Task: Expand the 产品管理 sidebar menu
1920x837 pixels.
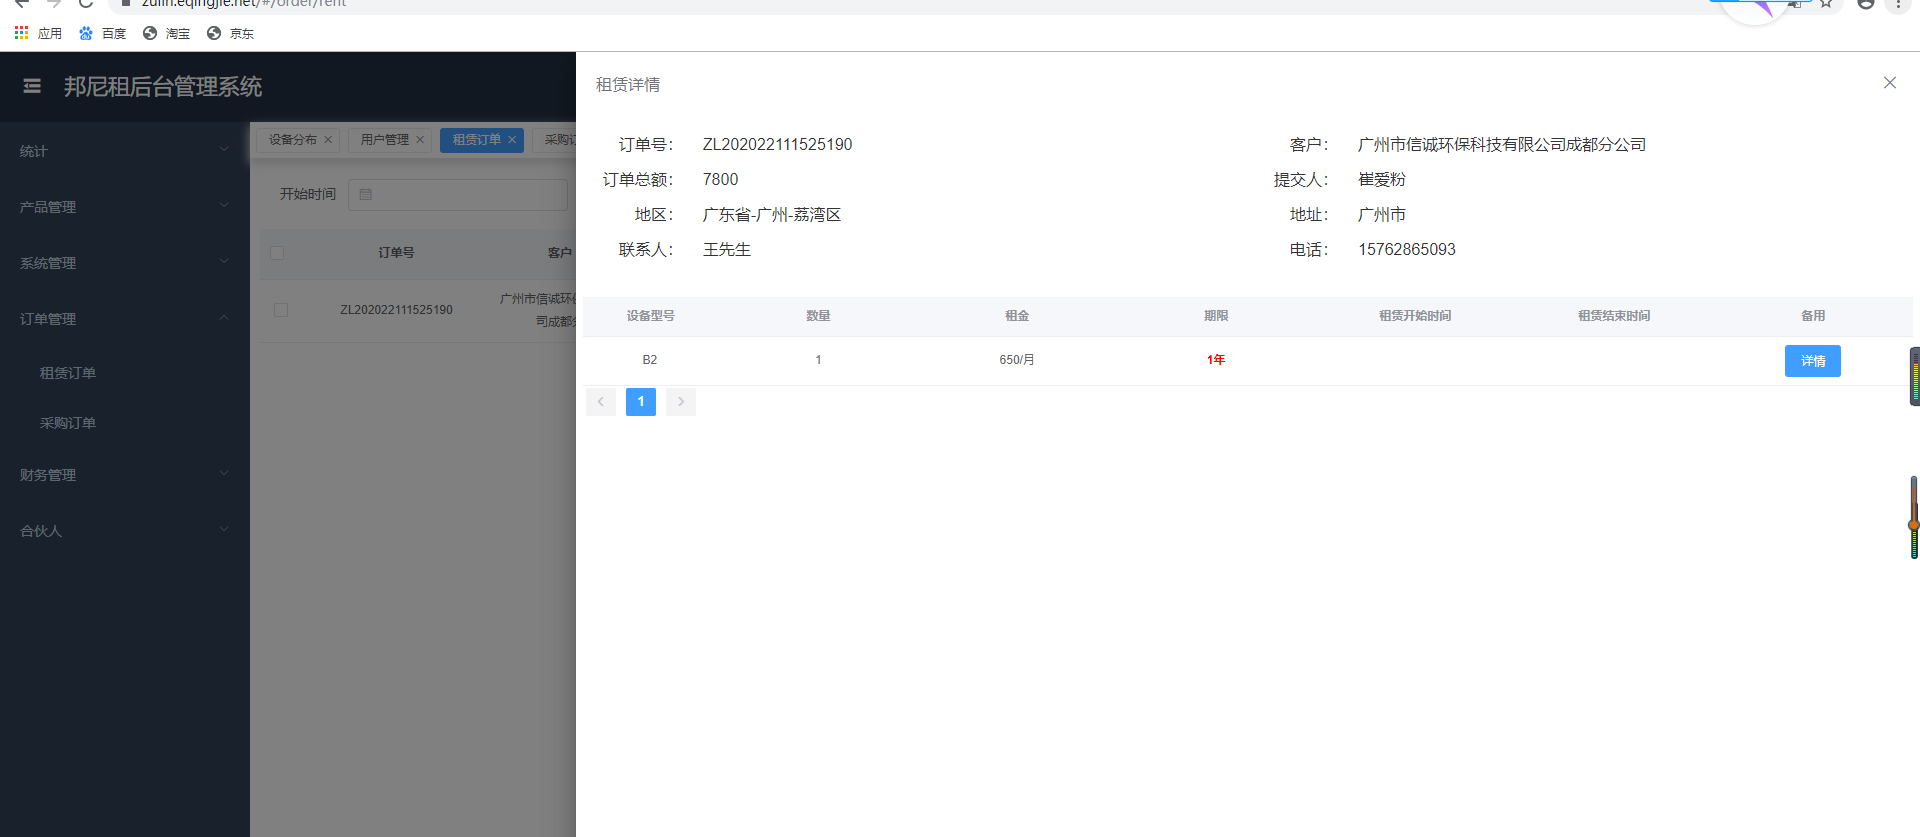Action: [x=125, y=207]
